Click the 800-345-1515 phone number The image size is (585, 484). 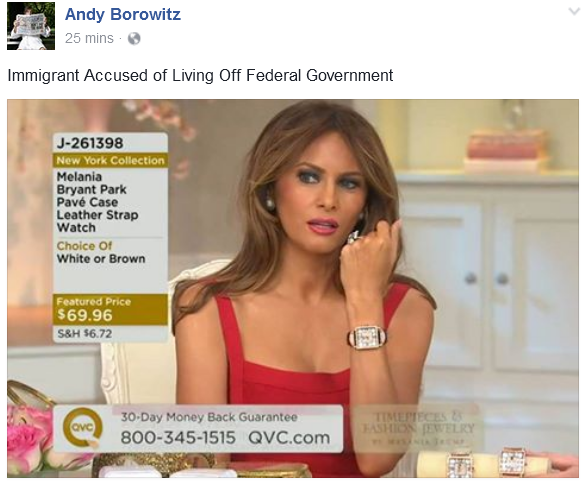[178, 437]
